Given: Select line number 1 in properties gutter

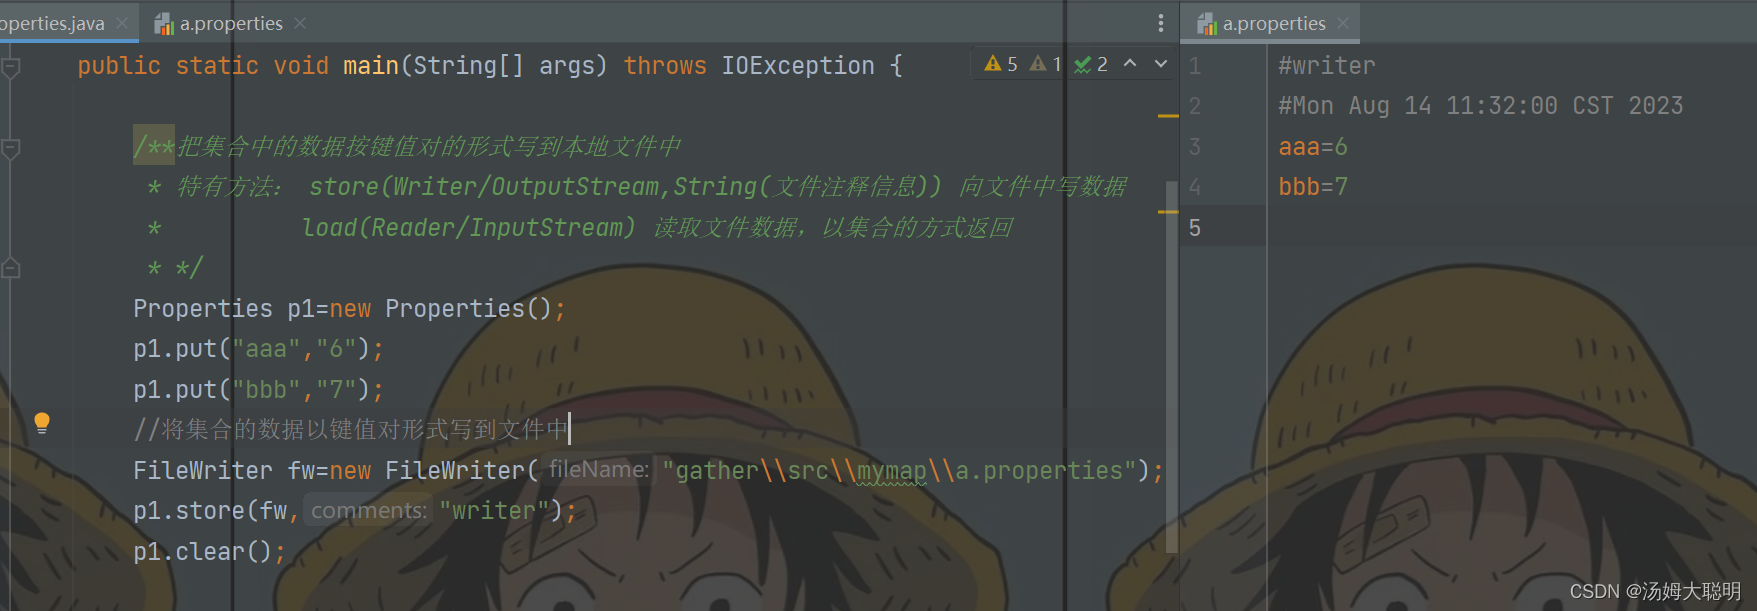Looking at the screenshot, I should [1195, 66].
